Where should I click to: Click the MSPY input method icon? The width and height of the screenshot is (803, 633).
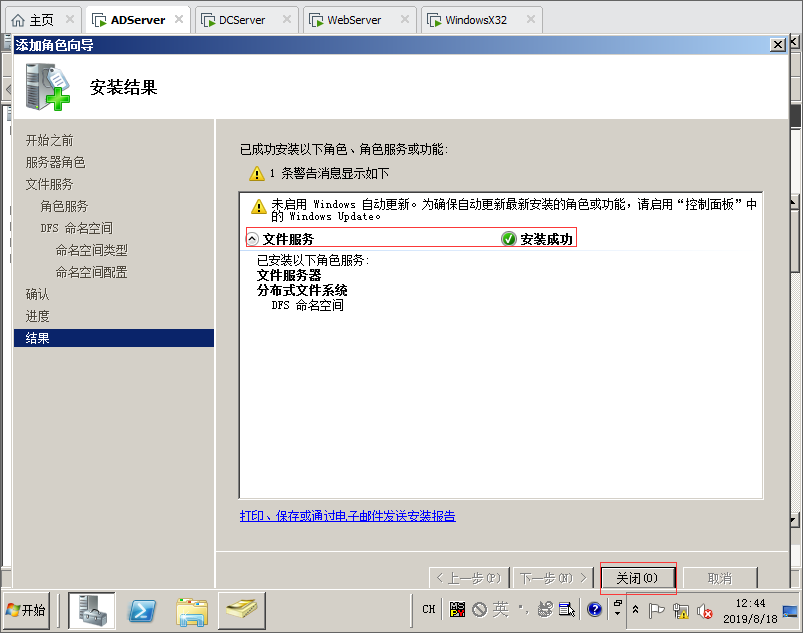click(x=457, y=609)
